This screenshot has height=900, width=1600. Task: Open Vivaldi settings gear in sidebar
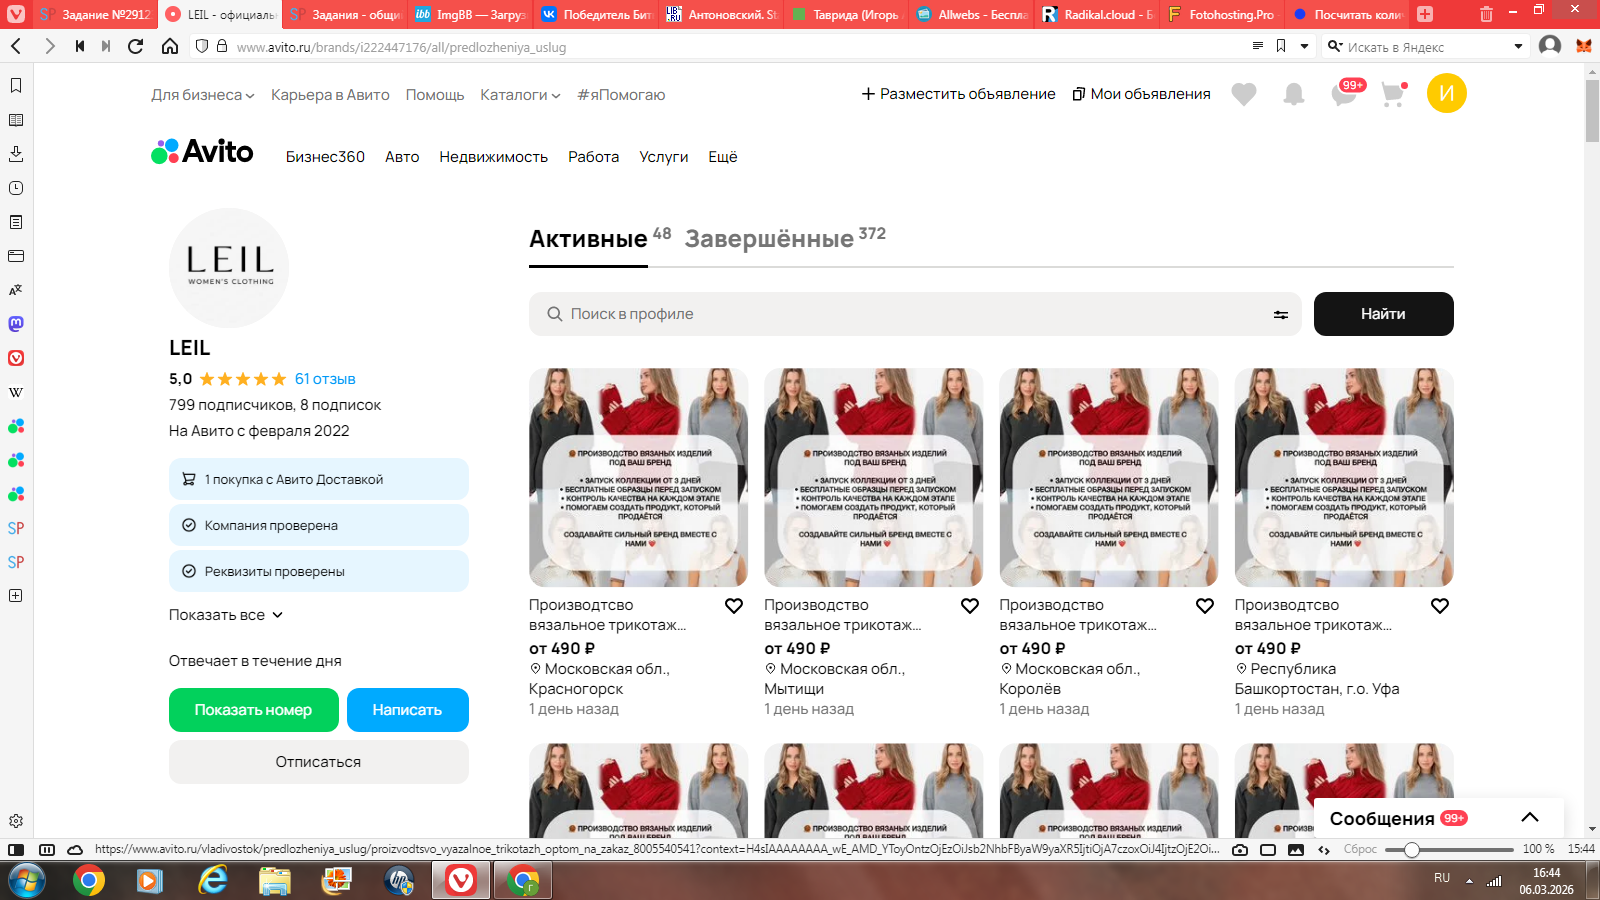[16, 821]
